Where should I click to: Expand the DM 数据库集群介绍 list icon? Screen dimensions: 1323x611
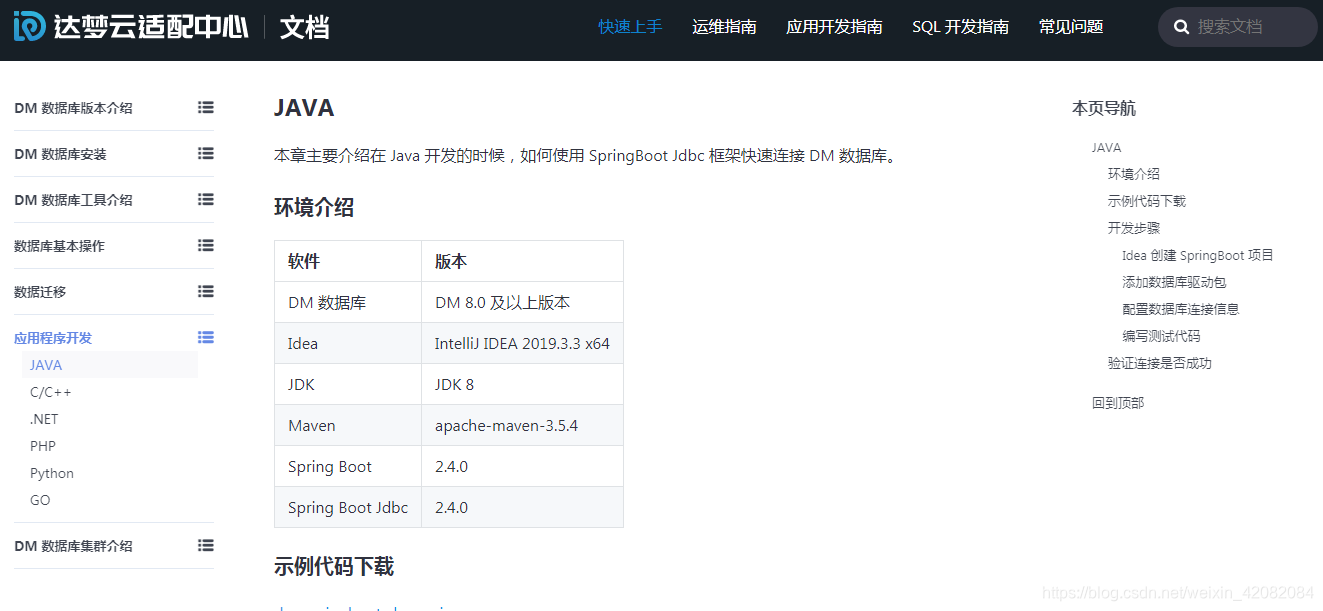206,545
